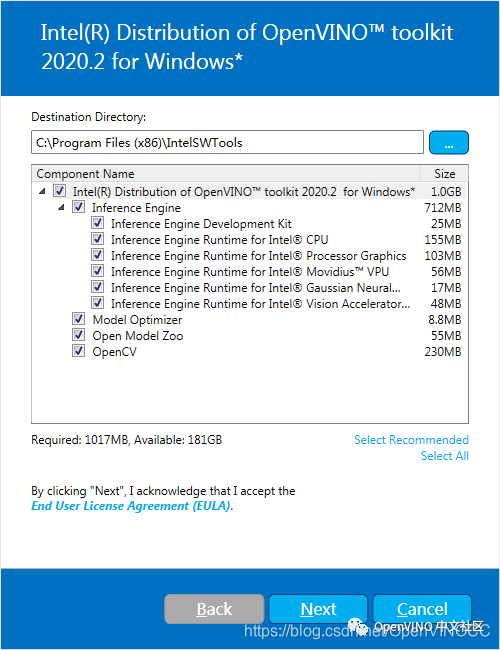The width and height of the screenshot is (500, 650).
Task: Click the Component Name column header
Action: 226,174
